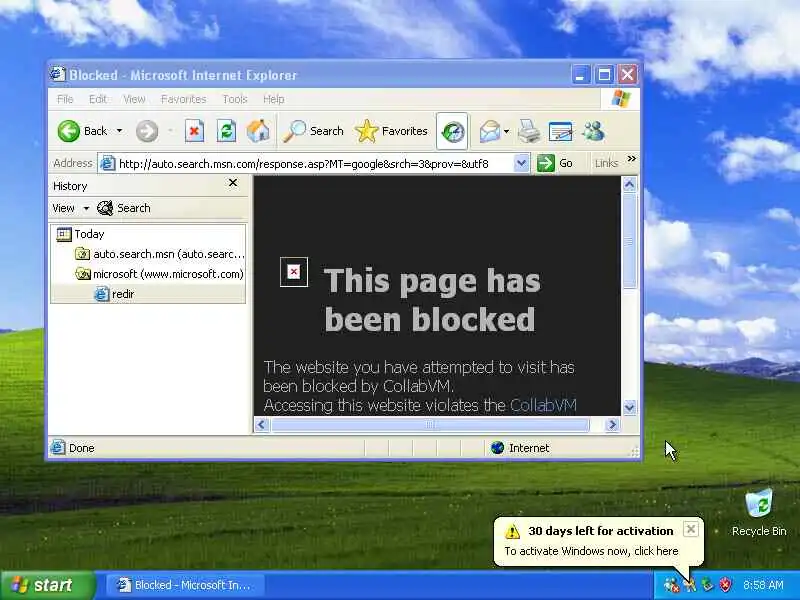Screen dimensions: 800x600
Task: Open the Edit menu
Action: 97,99
